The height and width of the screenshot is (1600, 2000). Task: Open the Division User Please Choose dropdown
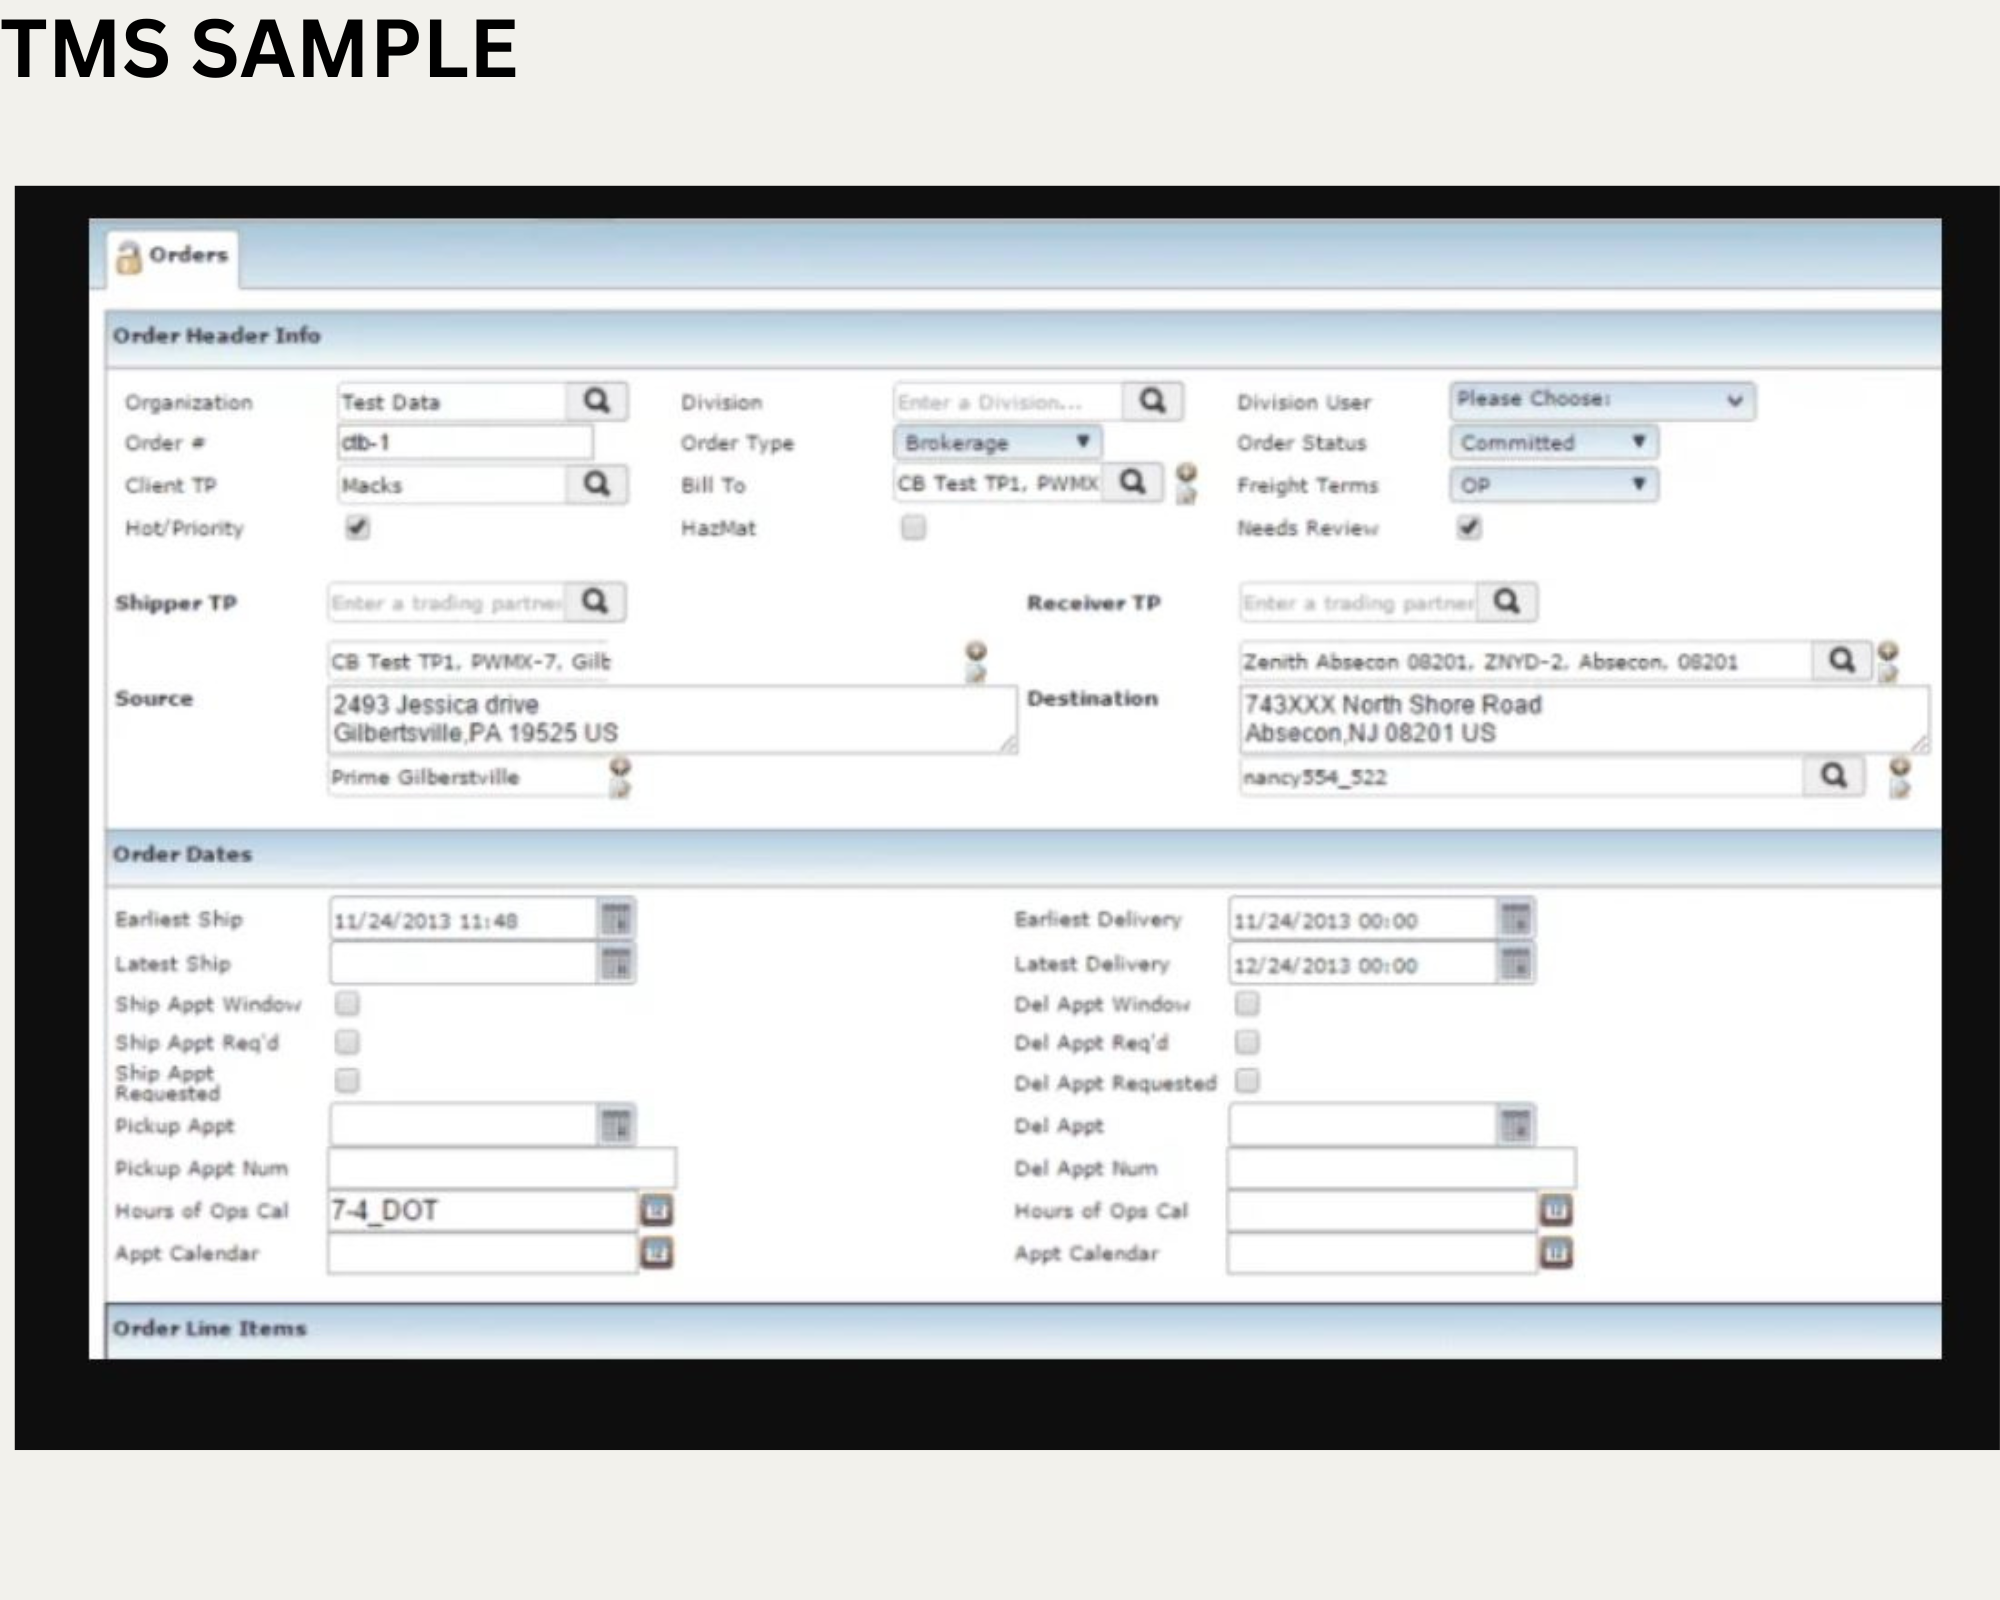click(x=1600, y=400)
